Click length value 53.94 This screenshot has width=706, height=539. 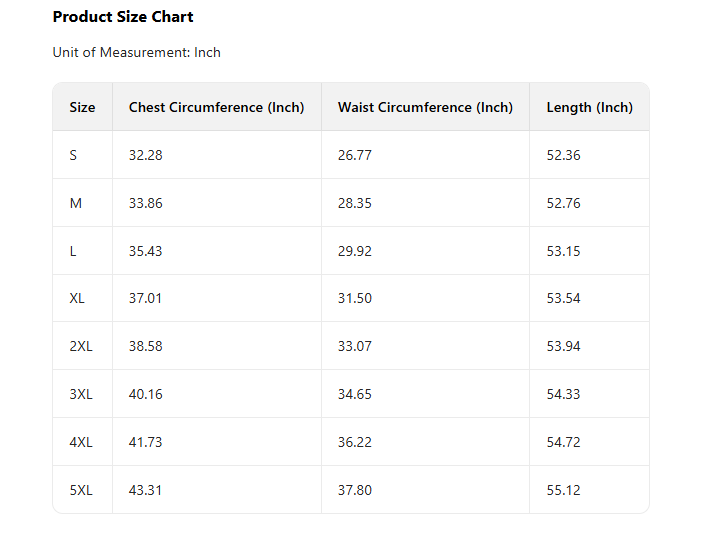point(563,346)
